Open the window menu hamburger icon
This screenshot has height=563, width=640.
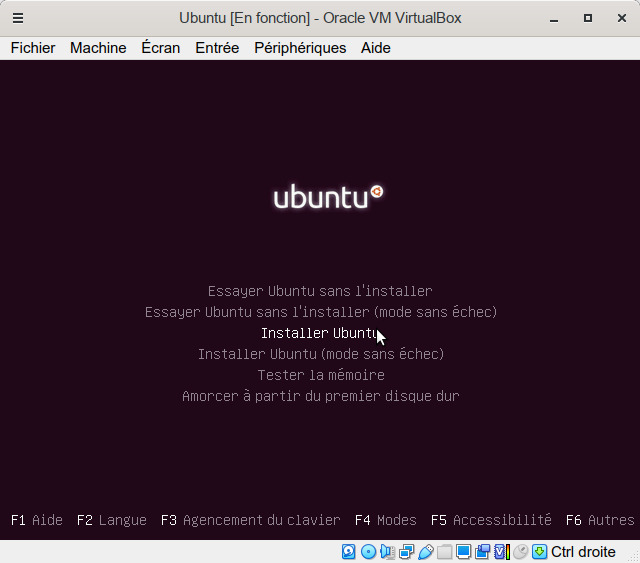point(18,18)
